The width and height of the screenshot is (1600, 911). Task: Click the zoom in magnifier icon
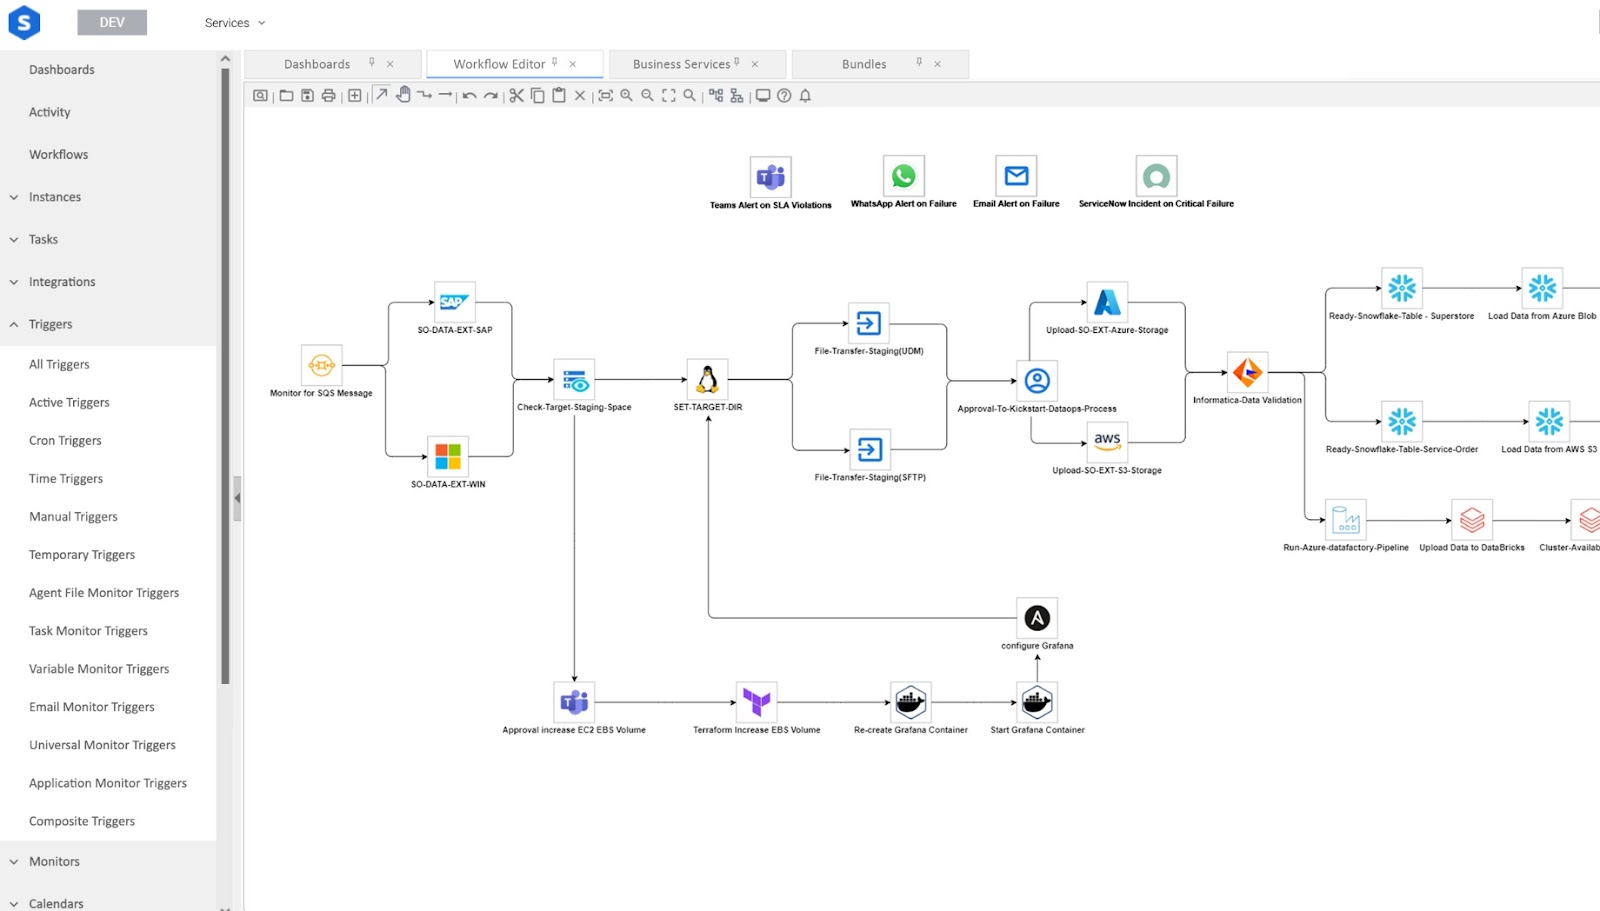click(x=626, y=96)
